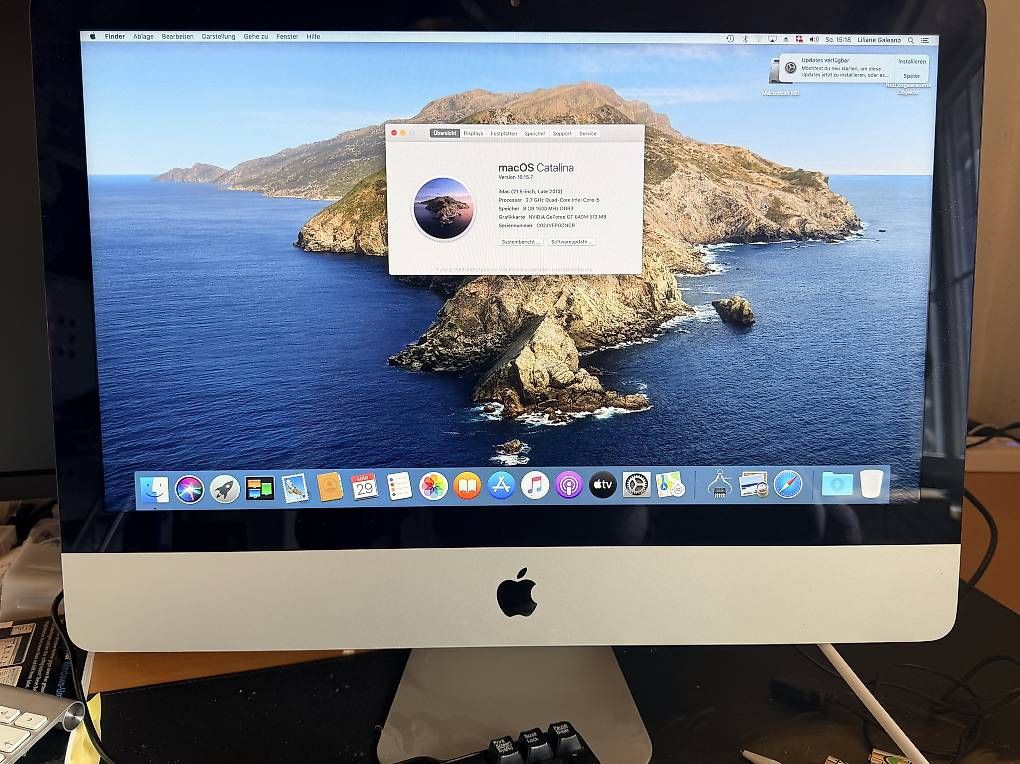This screenshot has width=1020, height=764.
Task: Open the Liliane Galeano user menu
Action: (879, 40)
